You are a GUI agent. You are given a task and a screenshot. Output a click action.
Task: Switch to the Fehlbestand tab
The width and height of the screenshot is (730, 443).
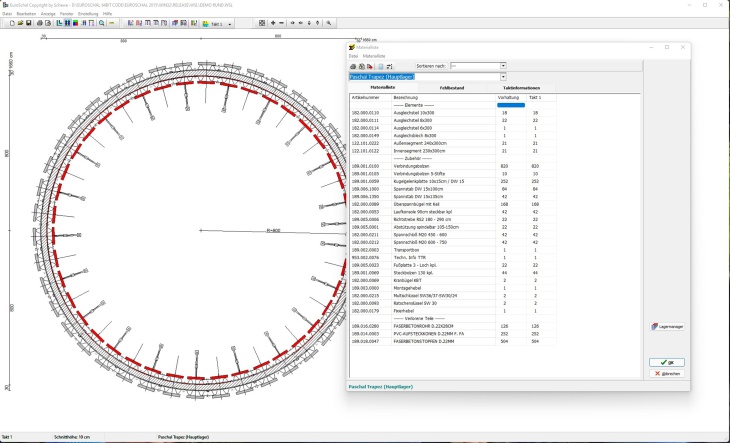click(x=454, y=88)
